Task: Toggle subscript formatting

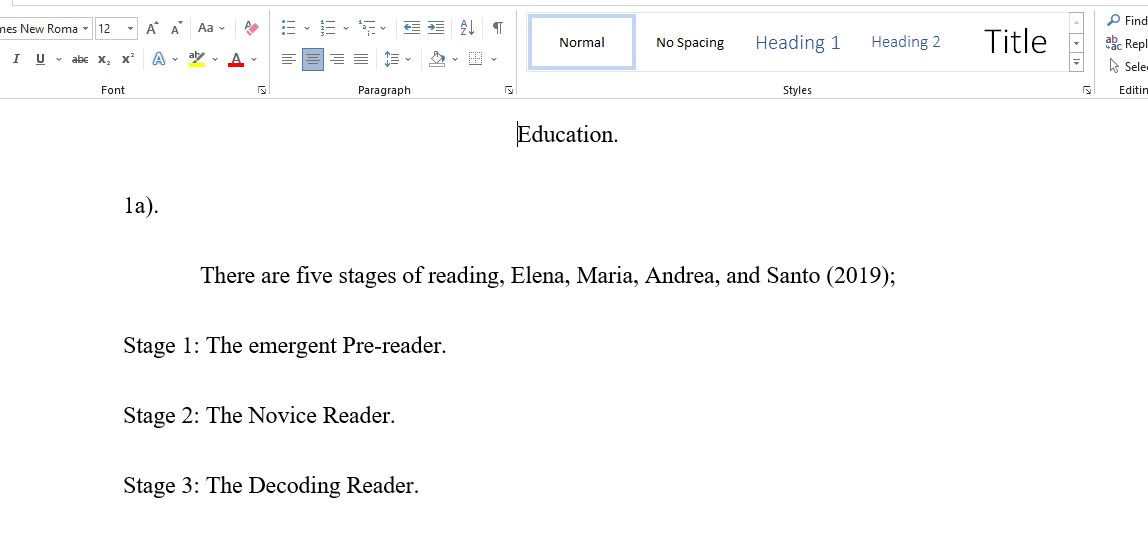Action: click(x=104, y=59)
